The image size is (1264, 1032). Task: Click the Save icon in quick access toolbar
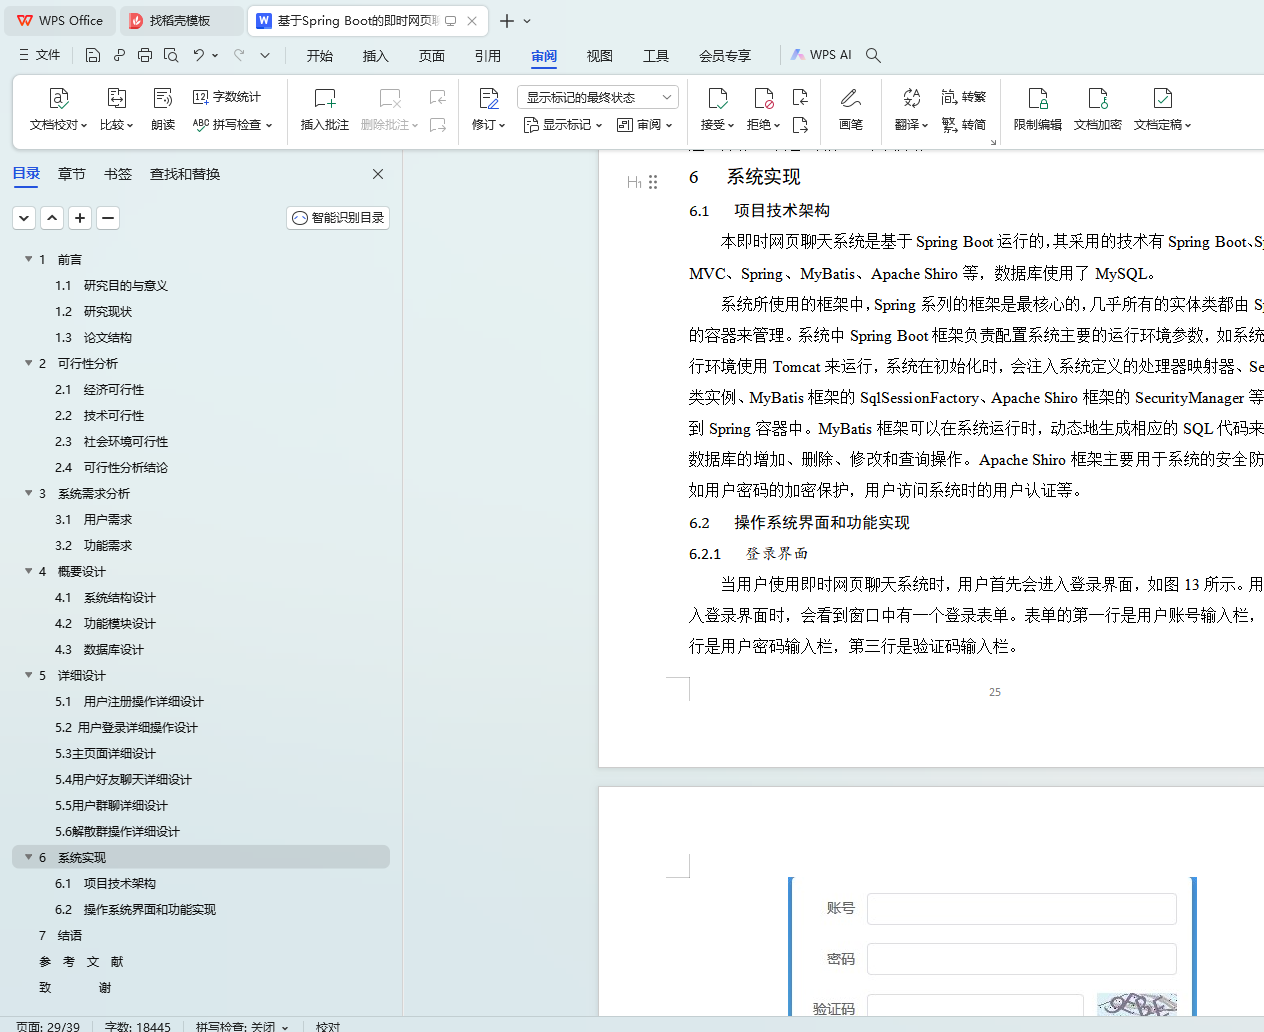click(93, 55)
